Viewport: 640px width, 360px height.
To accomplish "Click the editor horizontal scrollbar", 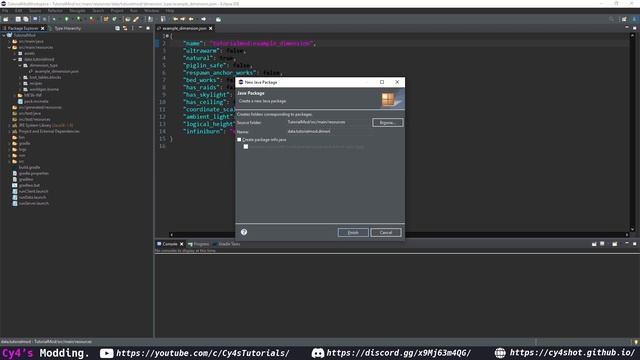I will coord(399,235).
